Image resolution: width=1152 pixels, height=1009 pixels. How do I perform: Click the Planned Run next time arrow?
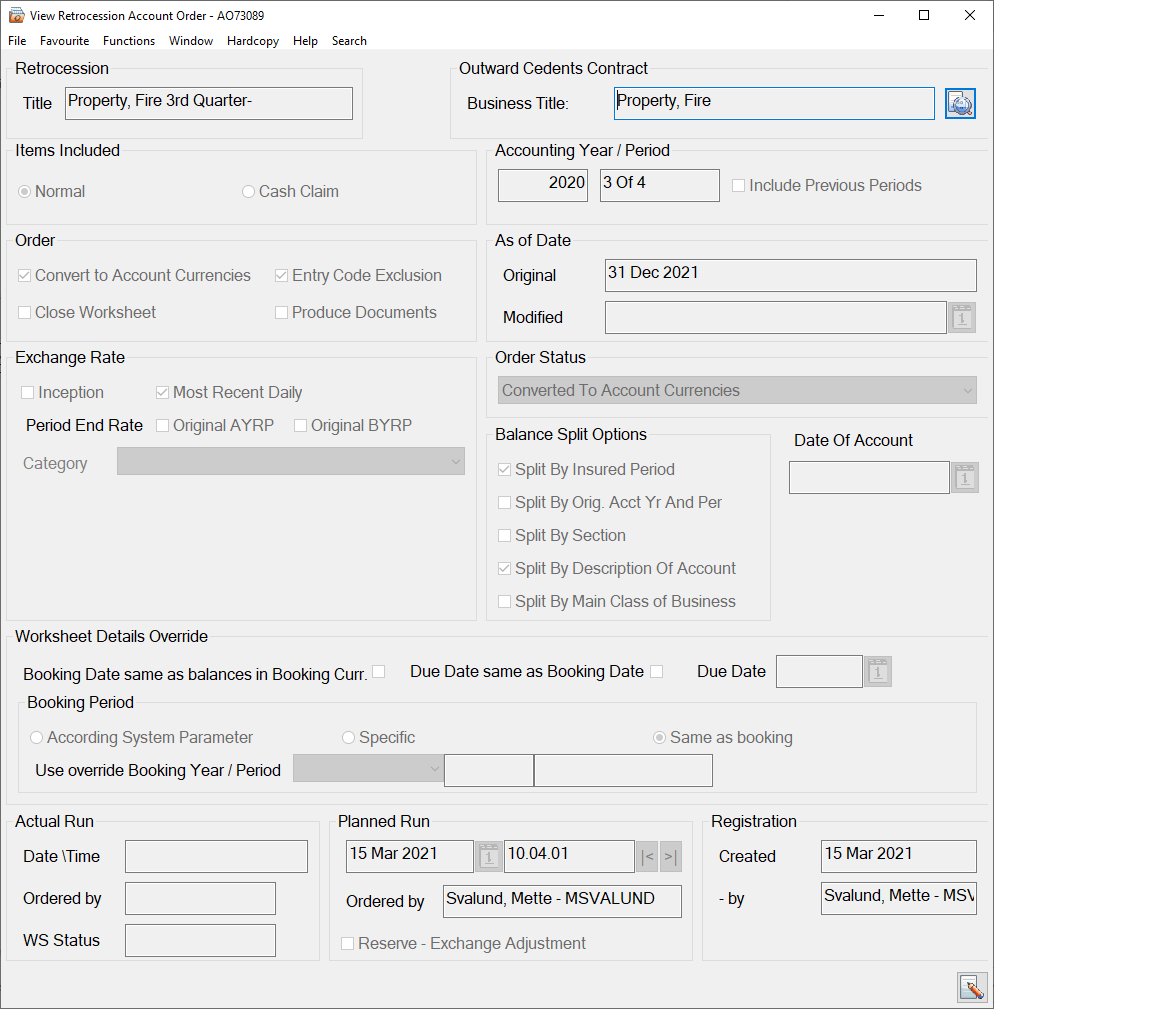(x=670, y=856)
